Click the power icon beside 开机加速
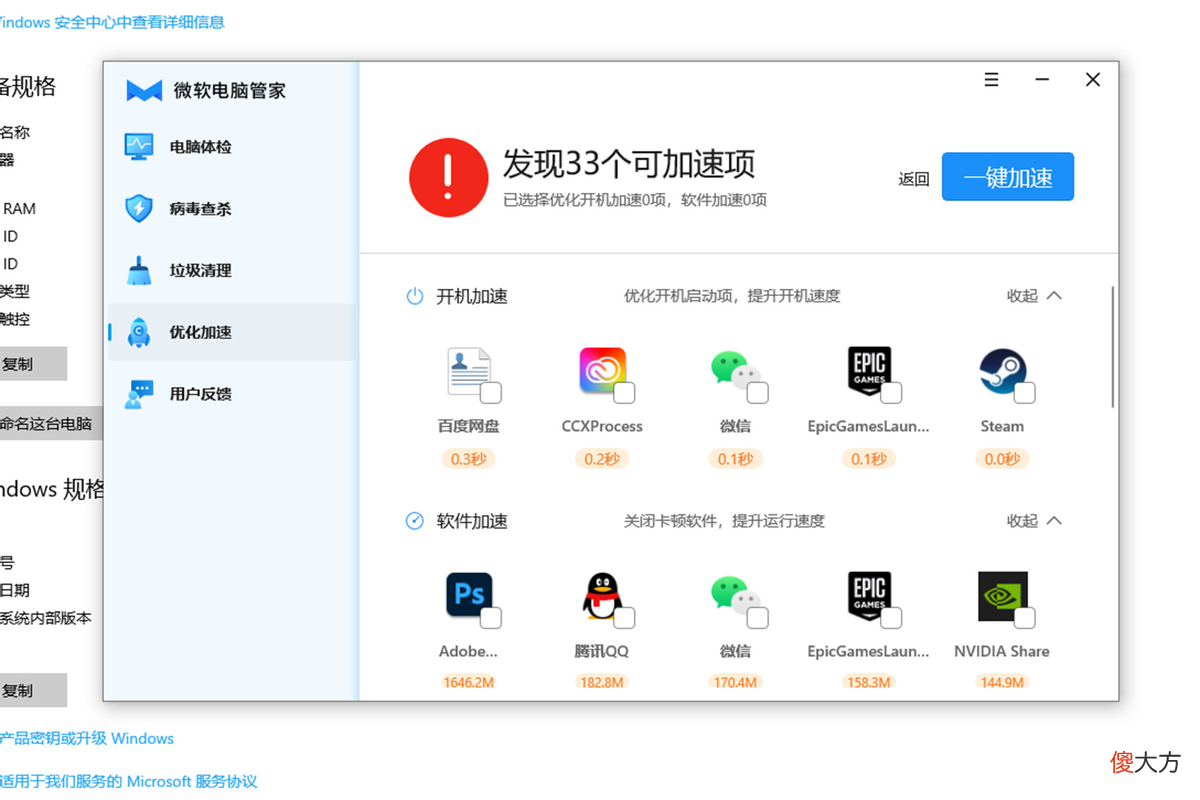Image resolution: width=1200 pixels, height=800 pixels. [x=415, y=296]
